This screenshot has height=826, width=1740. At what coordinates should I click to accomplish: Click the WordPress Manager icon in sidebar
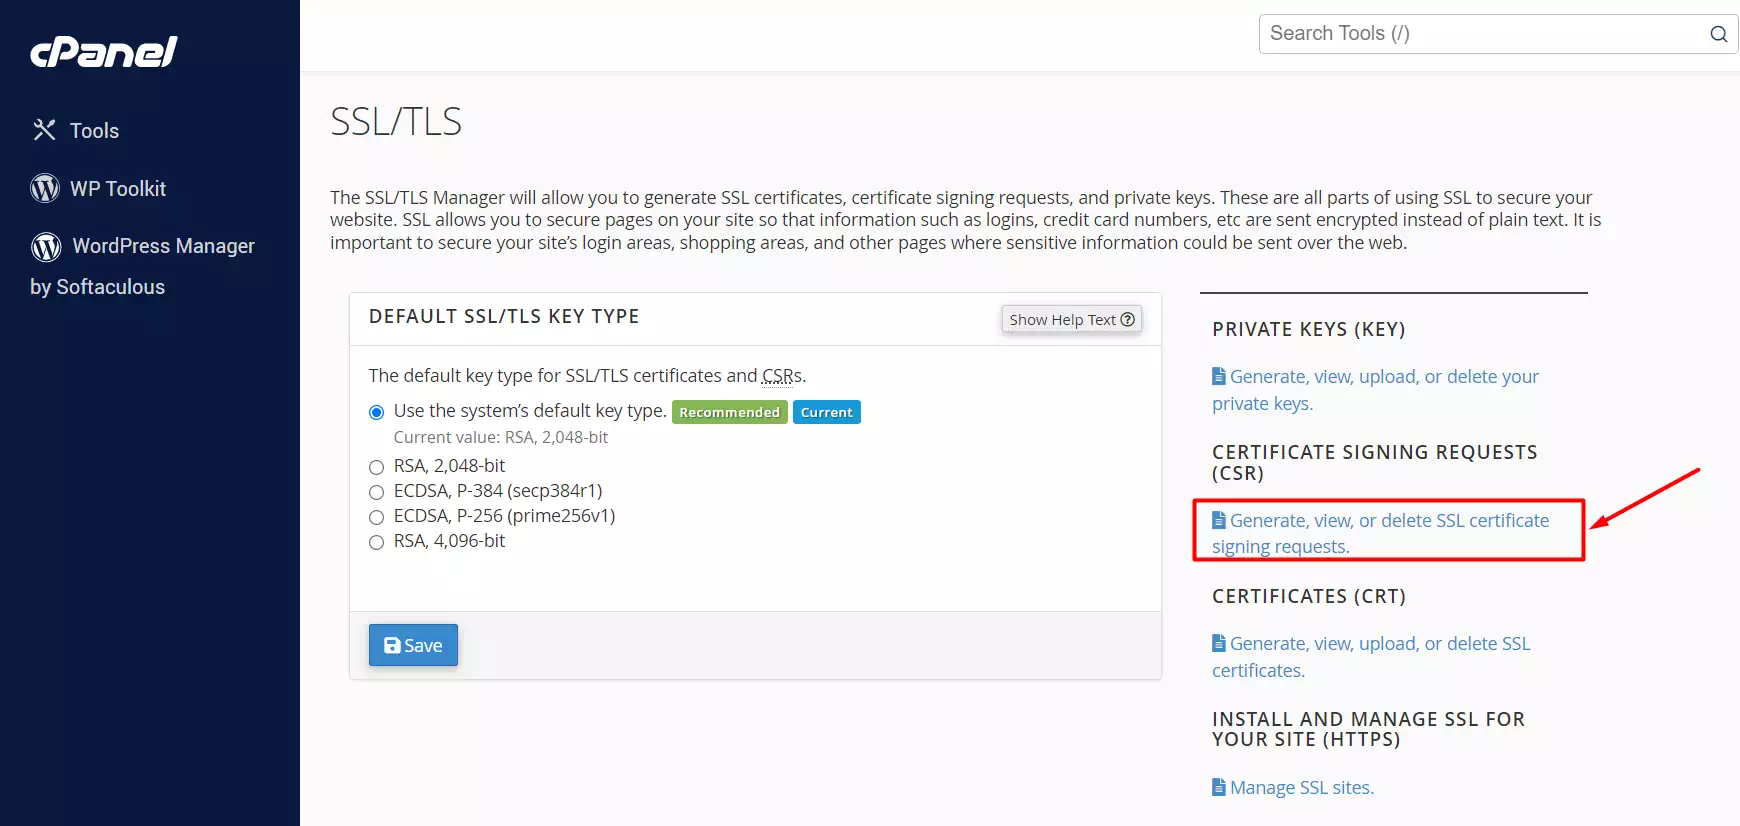tap(46, 246)
